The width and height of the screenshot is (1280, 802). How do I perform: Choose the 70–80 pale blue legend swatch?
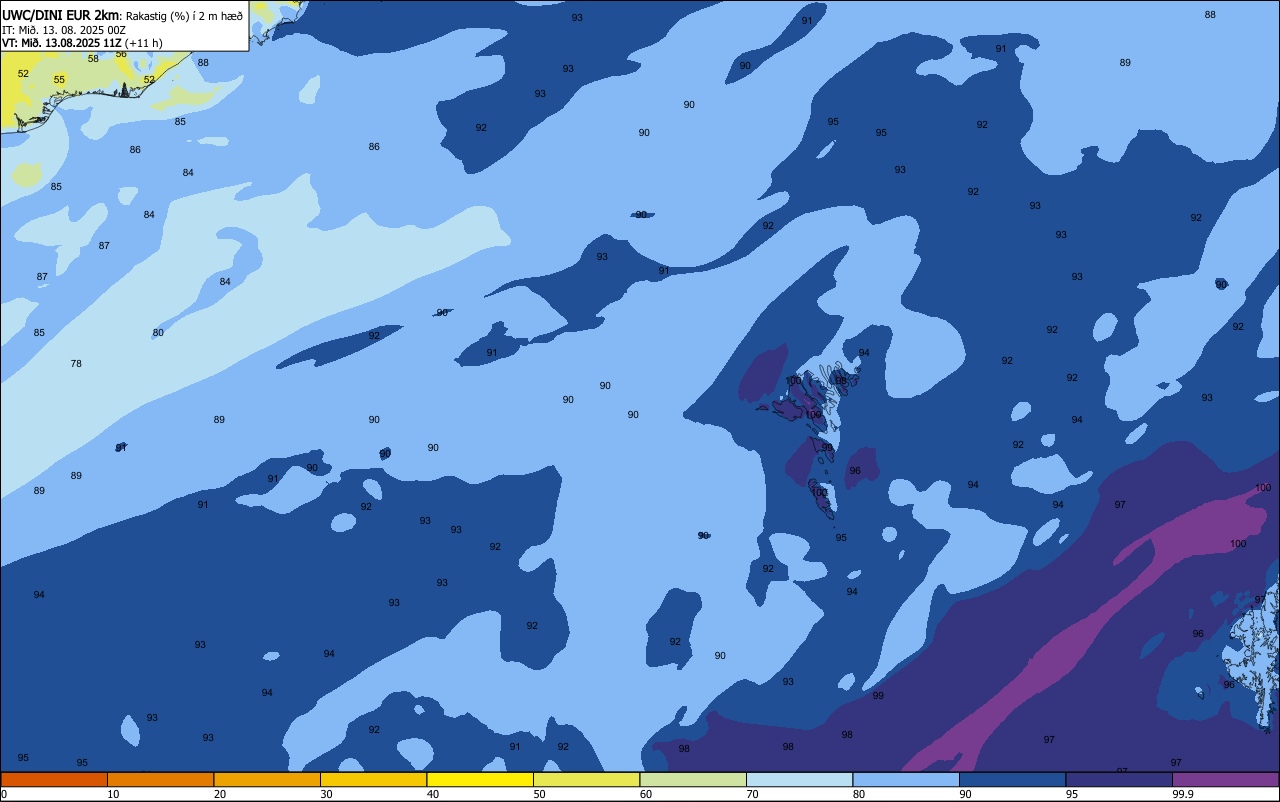pos(799,779)
